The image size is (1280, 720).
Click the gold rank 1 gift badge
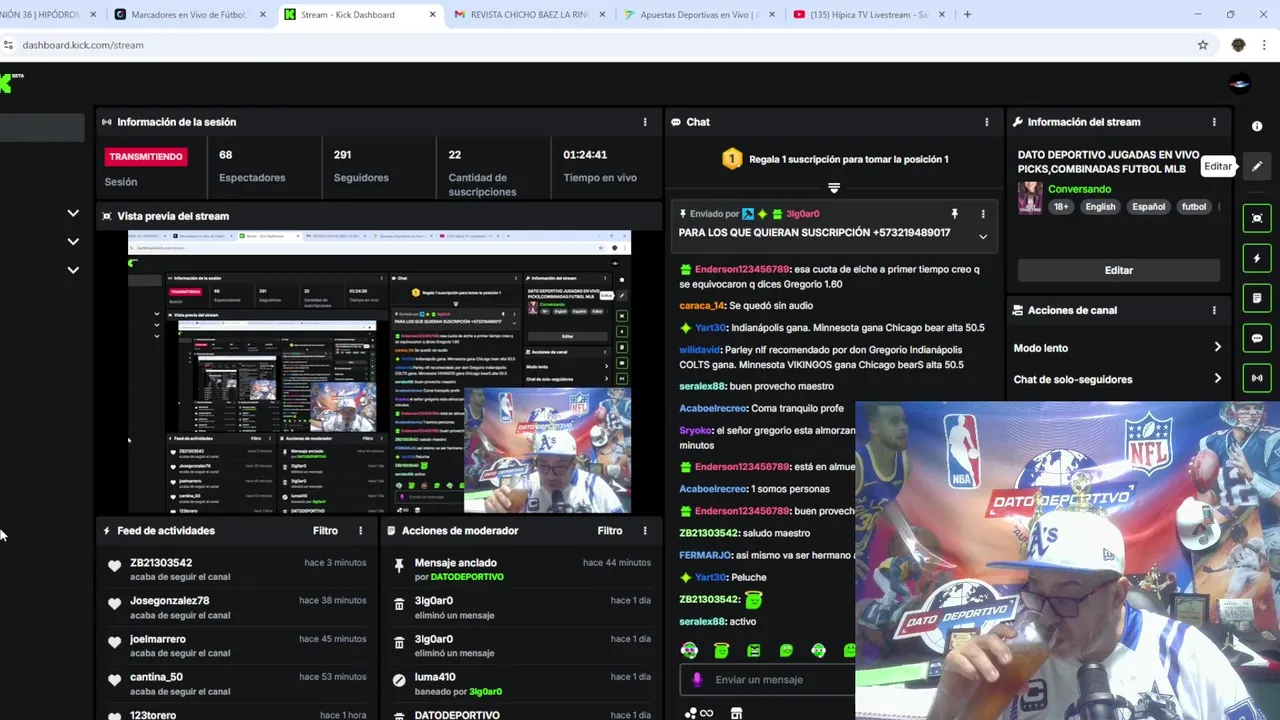(x=732, y=159)
